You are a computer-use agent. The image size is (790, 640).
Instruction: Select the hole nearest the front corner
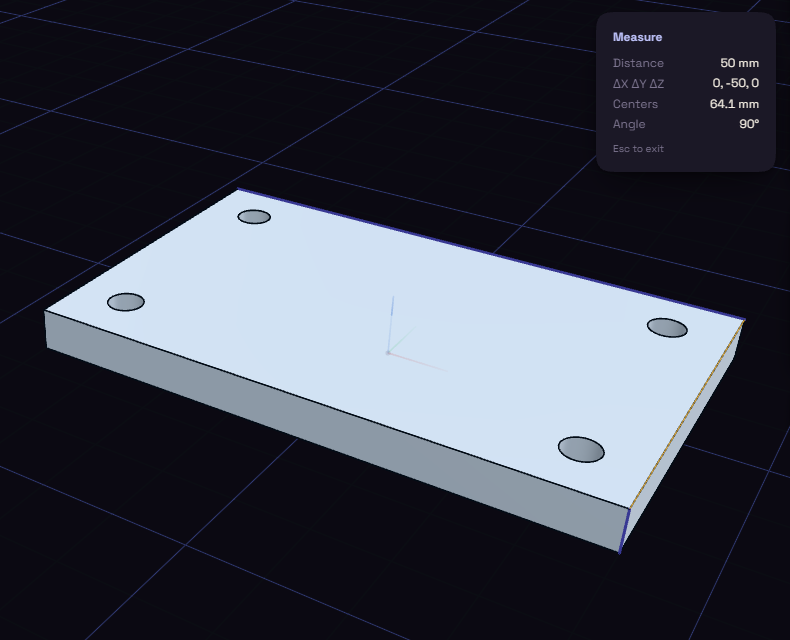point(581,450)
